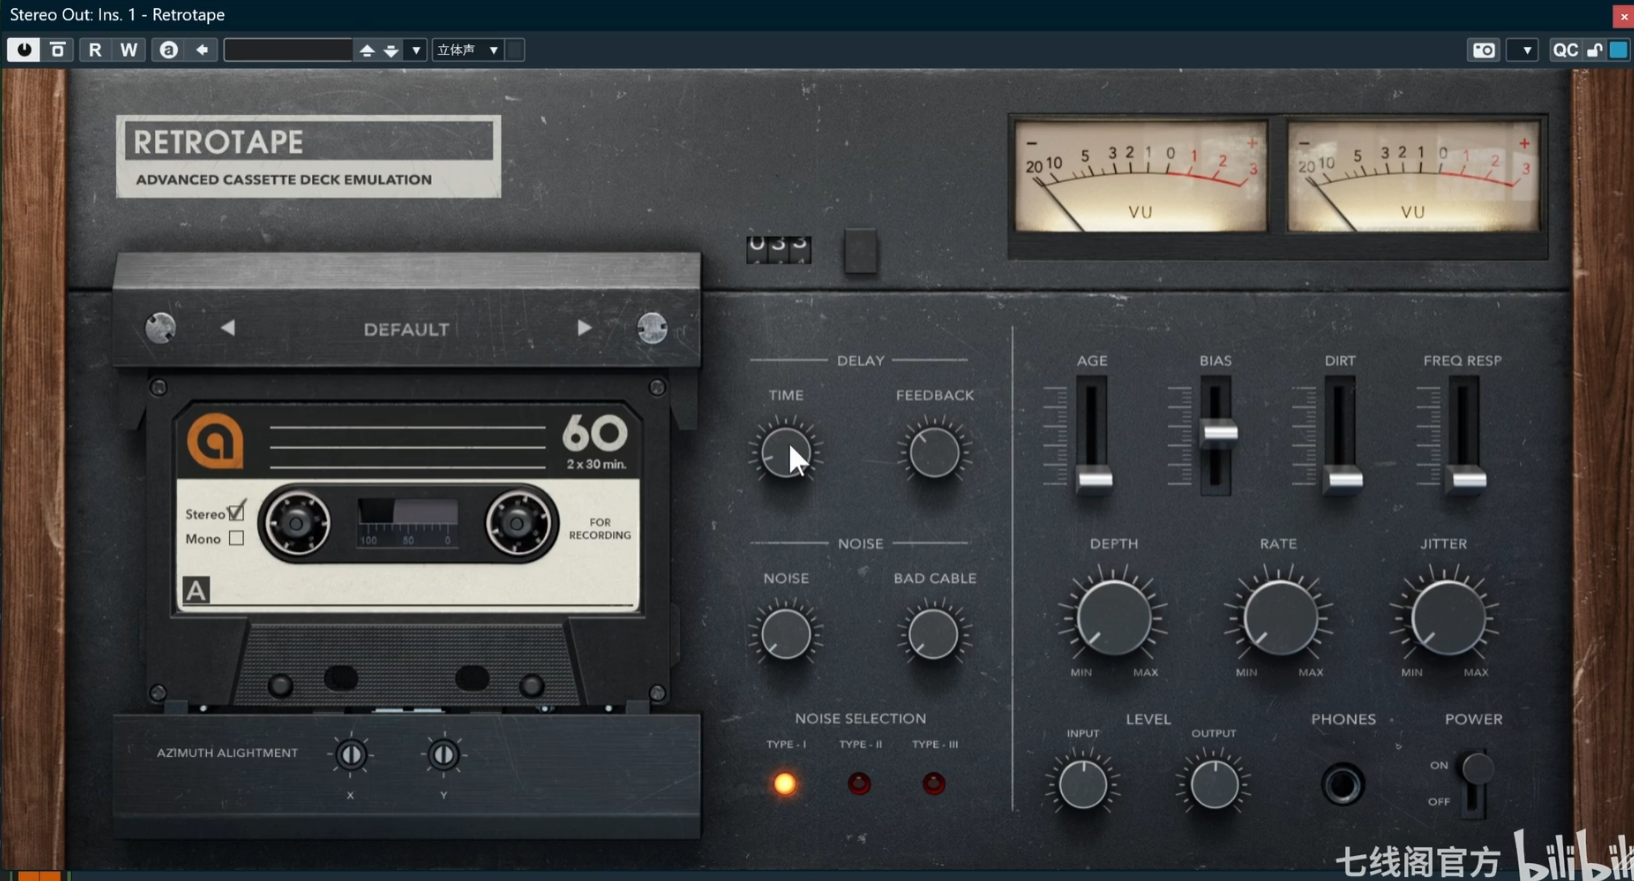The width and height of the screenshot is (1634, 881).
Task: Click the AGE fader handle
Action: (1094, 480)
